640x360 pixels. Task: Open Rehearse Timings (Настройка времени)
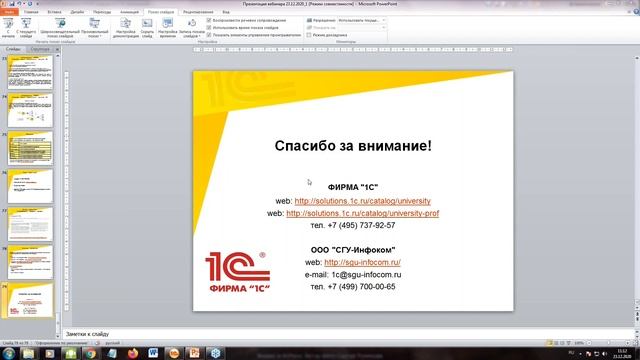click(167, 28)
